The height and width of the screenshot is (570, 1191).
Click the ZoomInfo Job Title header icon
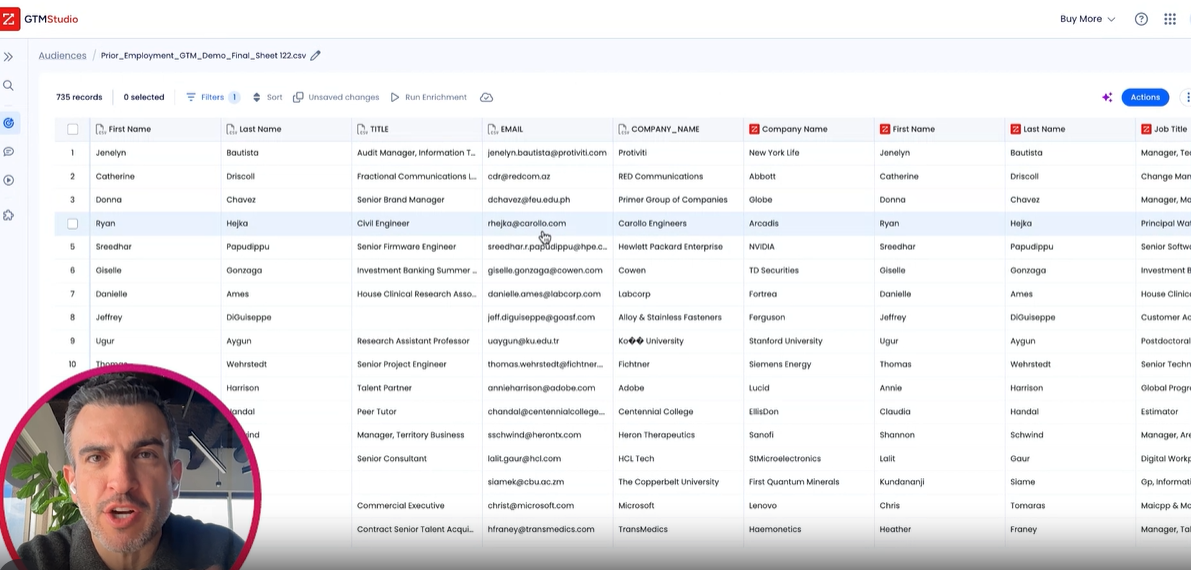[x=1145, y=129]
